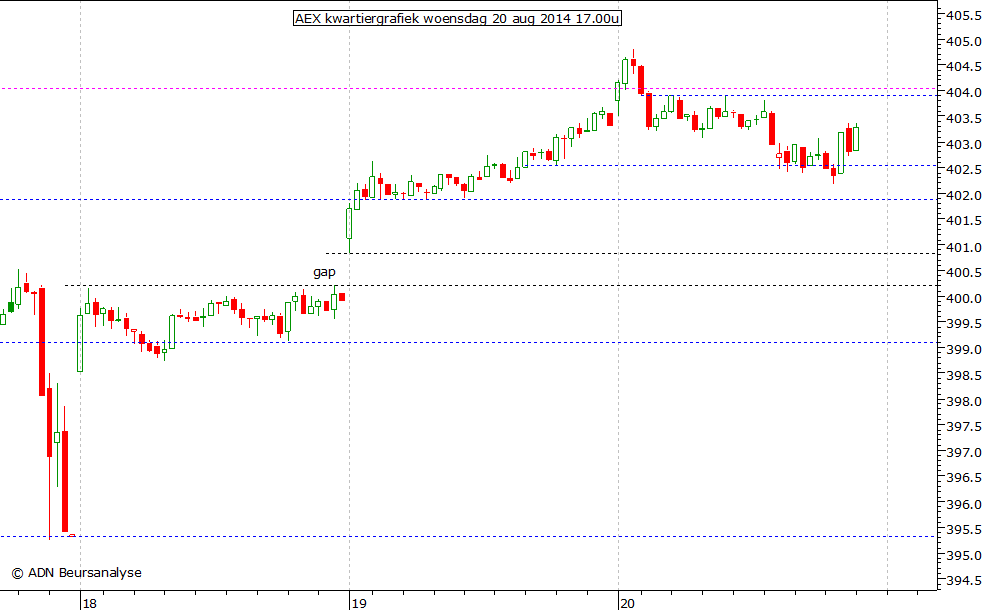Image resolution: width=985 pixels, height=610 pixels.
Task: Click the 398.0 price axis label
Action: pyautogui.click(x=964, y=401)
